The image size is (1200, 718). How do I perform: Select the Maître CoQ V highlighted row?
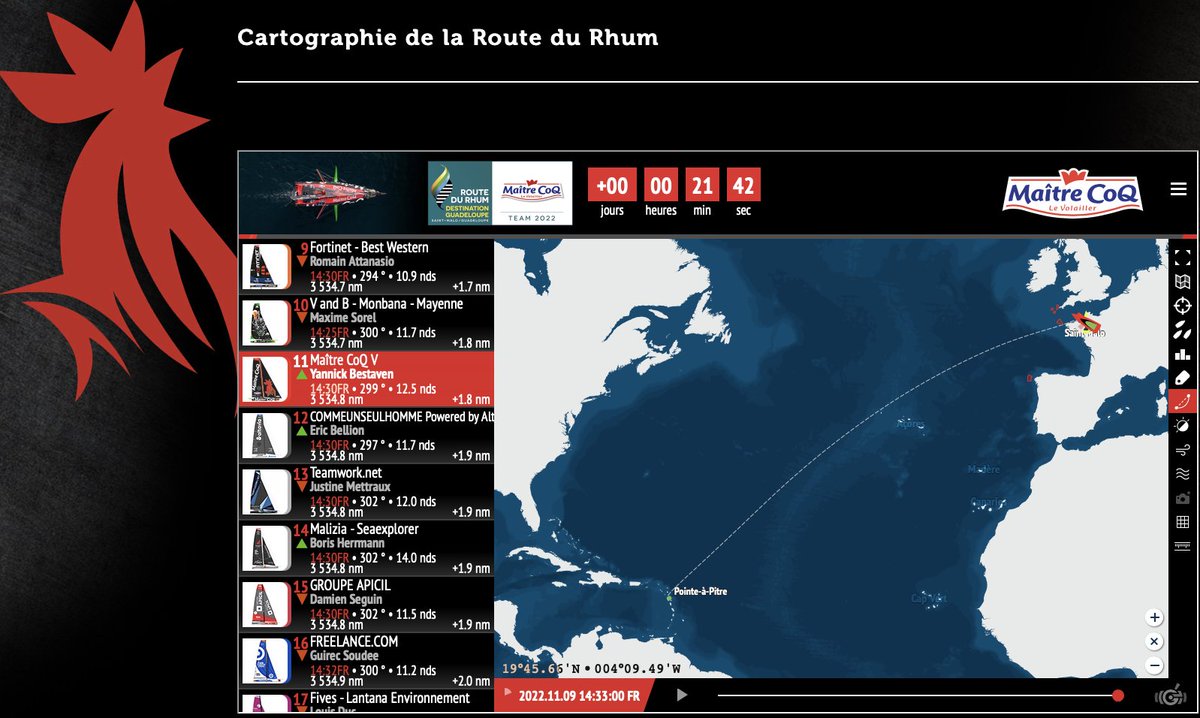click(366, 379)
